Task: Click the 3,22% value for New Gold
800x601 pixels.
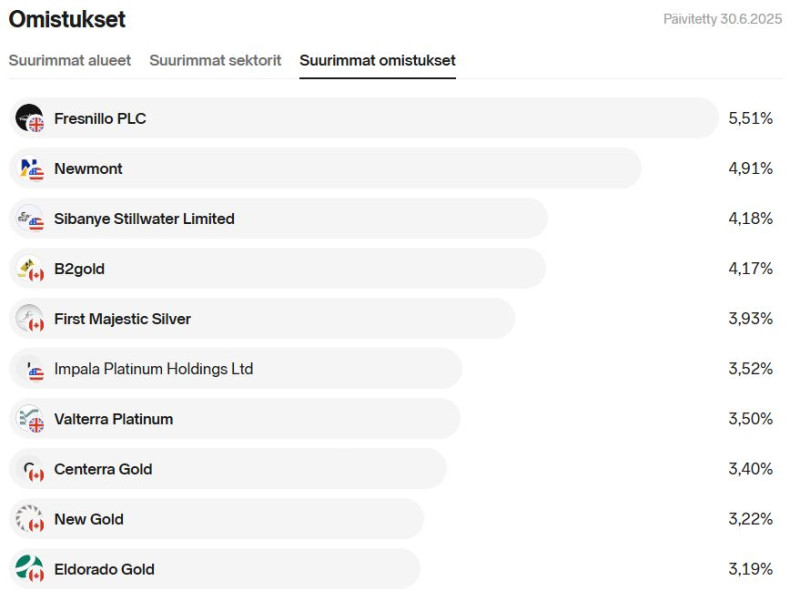Action: [x=750, y=519]
